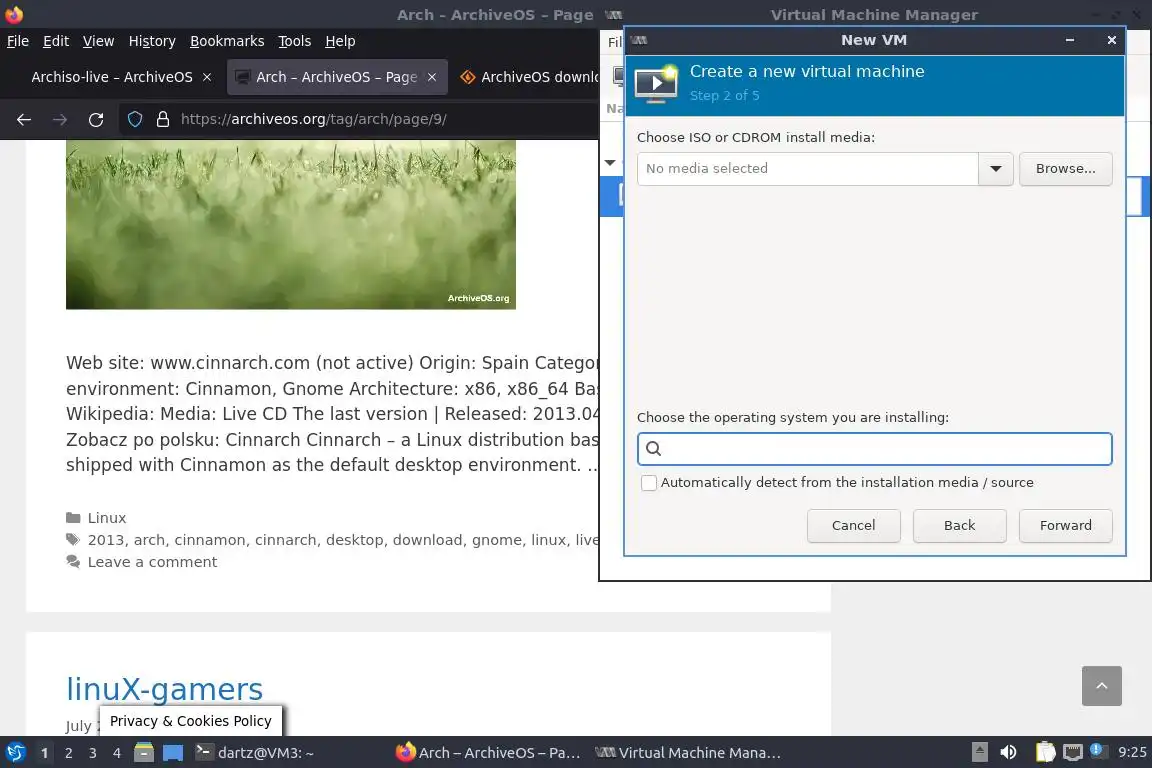Focus the Firefox Arch – ArchiveOS taskbar entry
The image size is (1152, 768).
click(489, 753)
